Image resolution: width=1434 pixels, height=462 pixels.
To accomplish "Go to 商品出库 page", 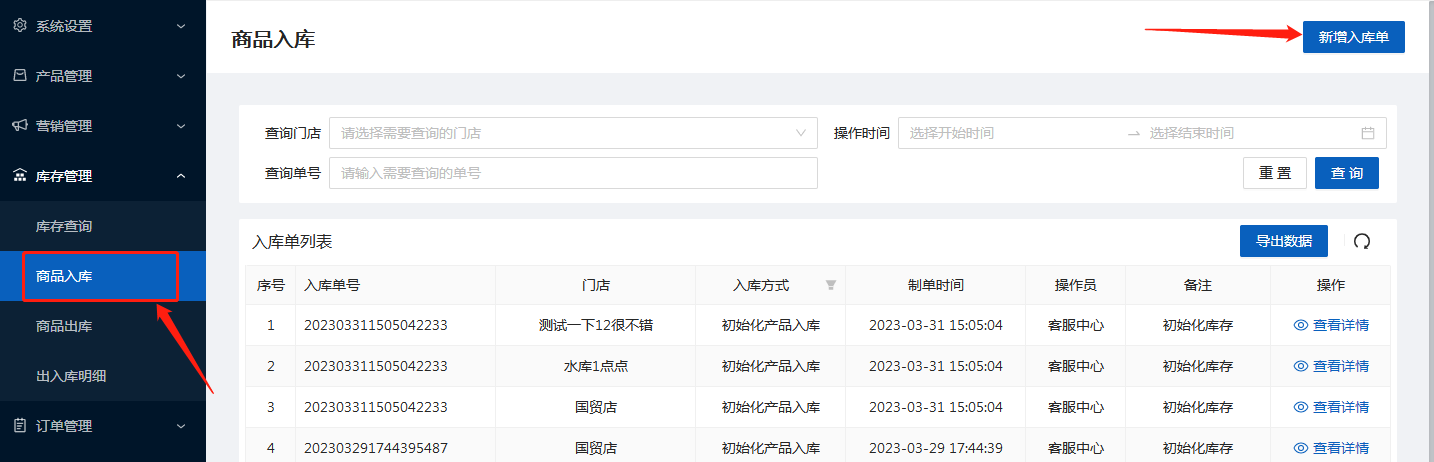I will point(64,326).
